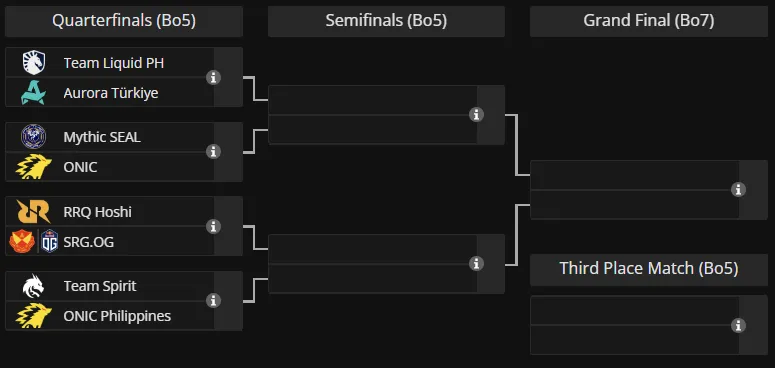This screenshot has width=775, height=368.
Task: Click the RRQ Hoshi orange logo
Action: [34, 211]
